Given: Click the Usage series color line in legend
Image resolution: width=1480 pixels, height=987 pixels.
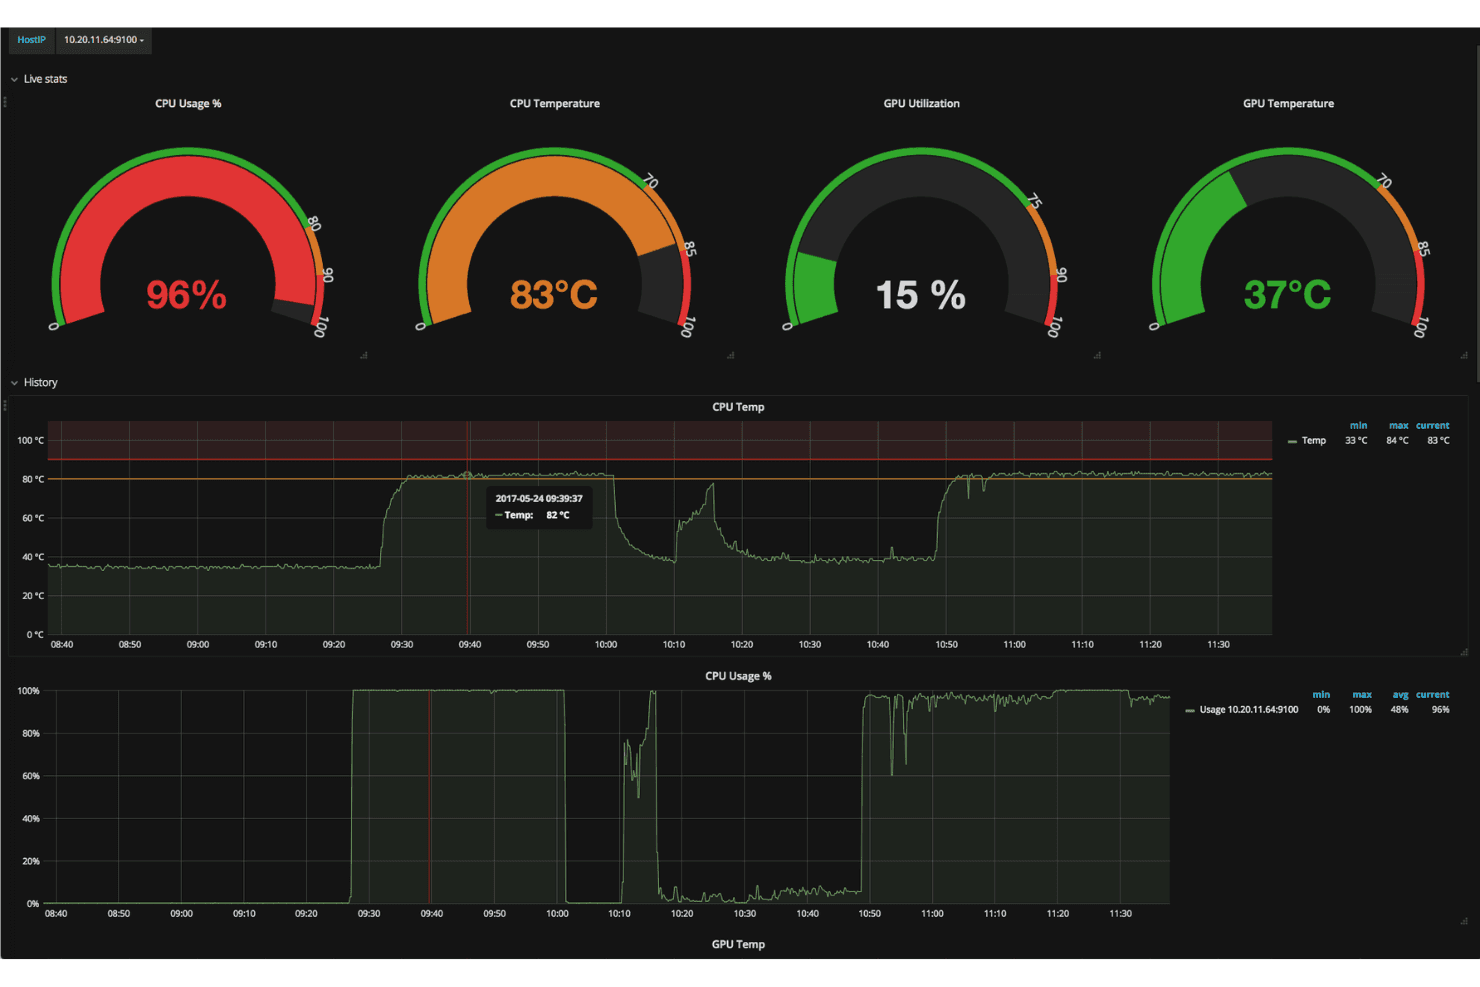Looking at the screenshot, I should point(1190,711).
